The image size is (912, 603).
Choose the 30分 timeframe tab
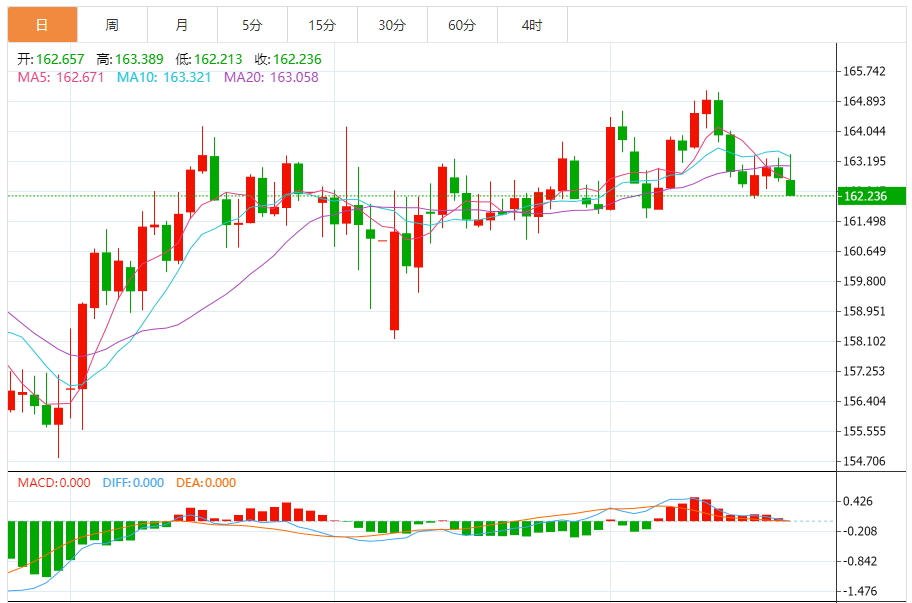coord(392,25)
